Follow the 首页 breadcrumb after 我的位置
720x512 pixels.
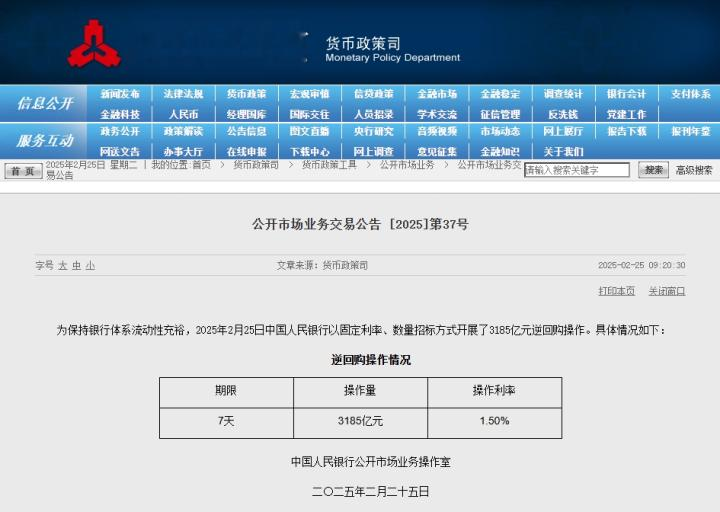click(x=201, y=165)
